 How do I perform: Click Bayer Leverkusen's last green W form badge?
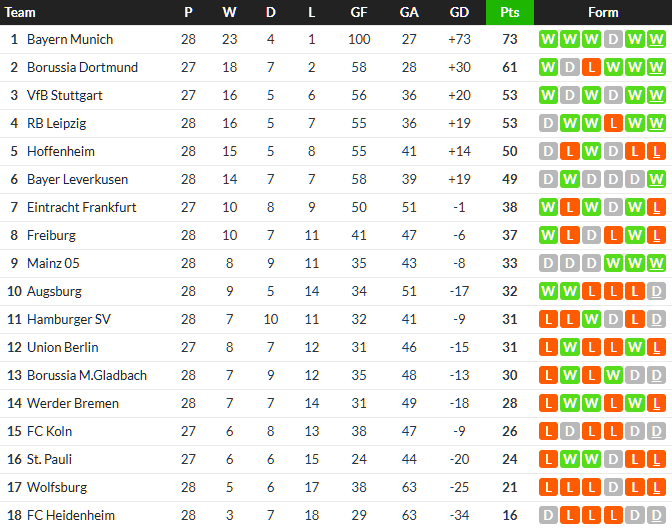(657, 179)
